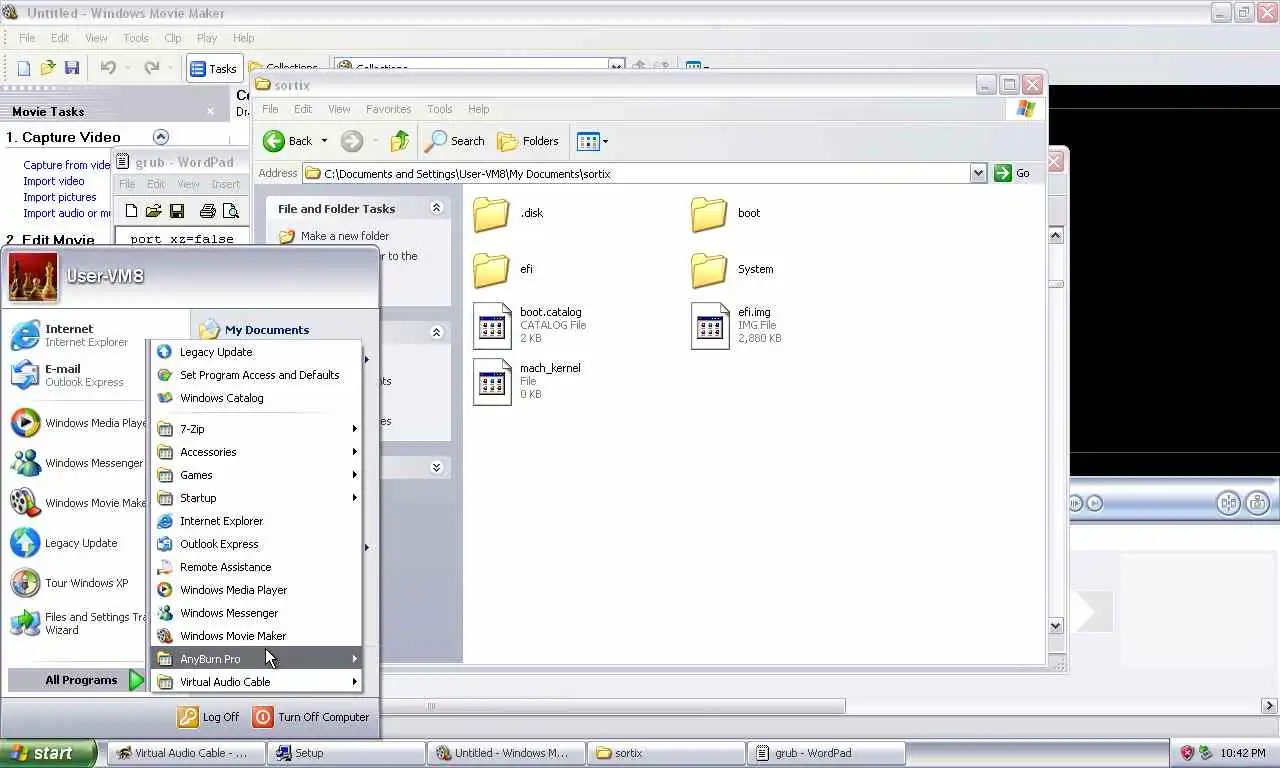
Task: Click E-mail Outlook Express in Start menu
Action: point(78,375)
